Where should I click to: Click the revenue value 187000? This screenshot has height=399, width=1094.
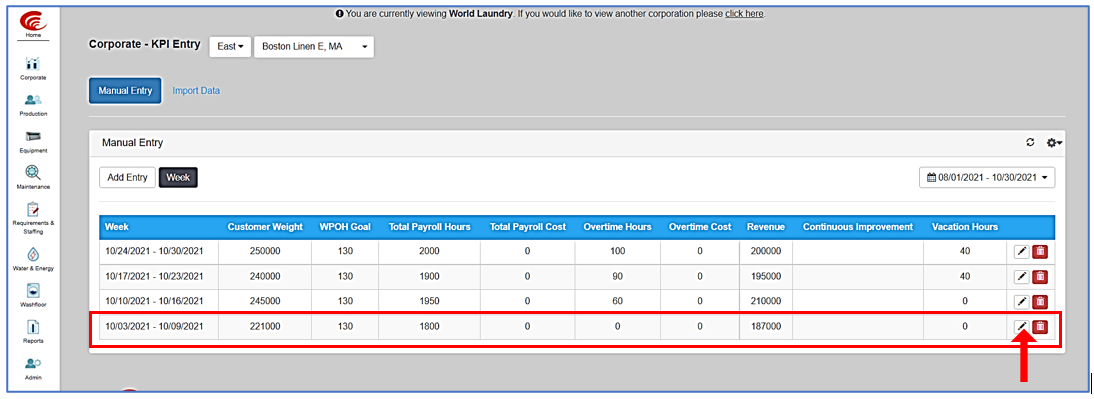click(766, 326)
